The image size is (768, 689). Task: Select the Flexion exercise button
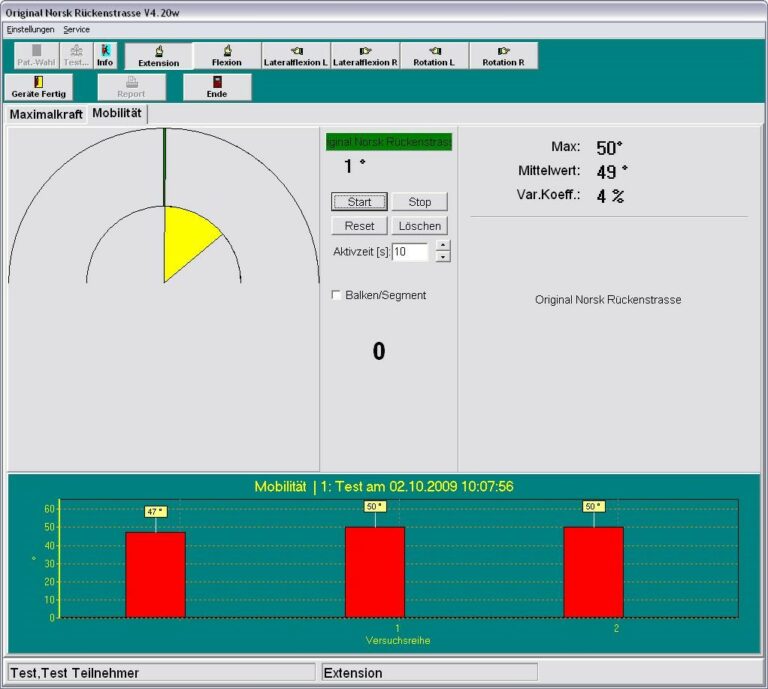coord(227,56)
